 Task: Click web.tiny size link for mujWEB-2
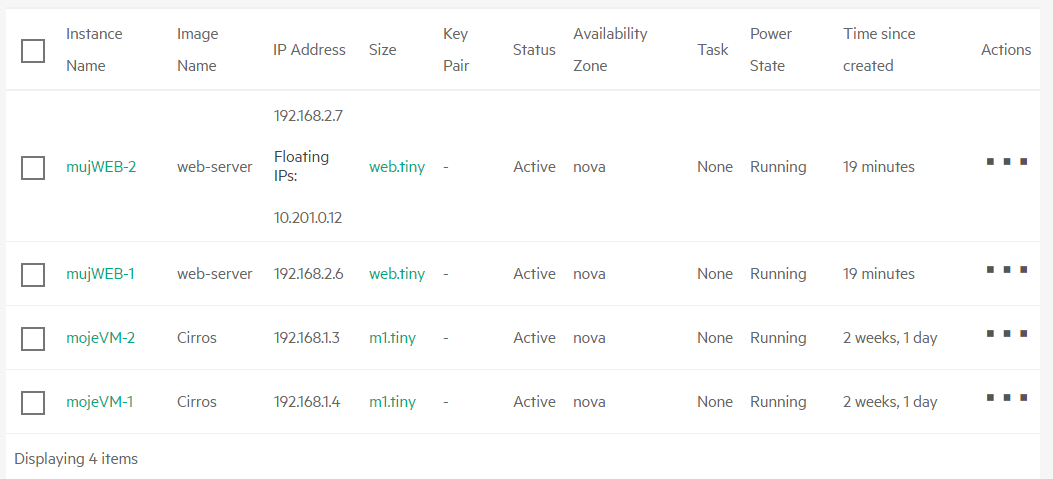tap(397, 167)
